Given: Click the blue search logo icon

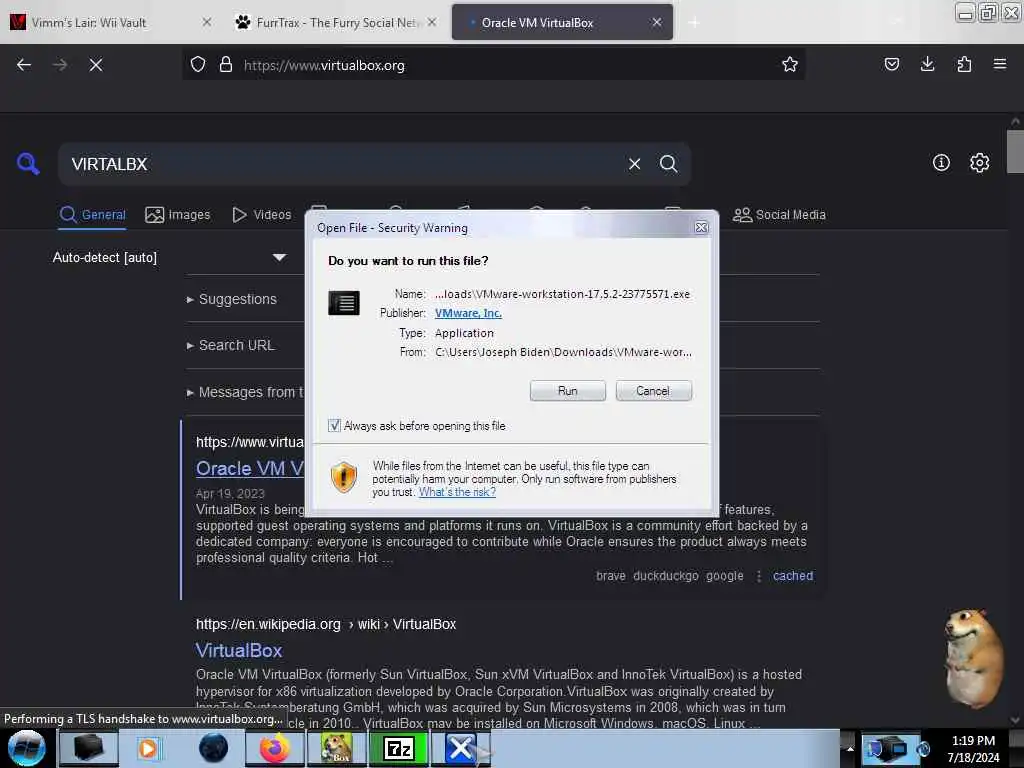Looking at the screenshot, I should 28,163.
